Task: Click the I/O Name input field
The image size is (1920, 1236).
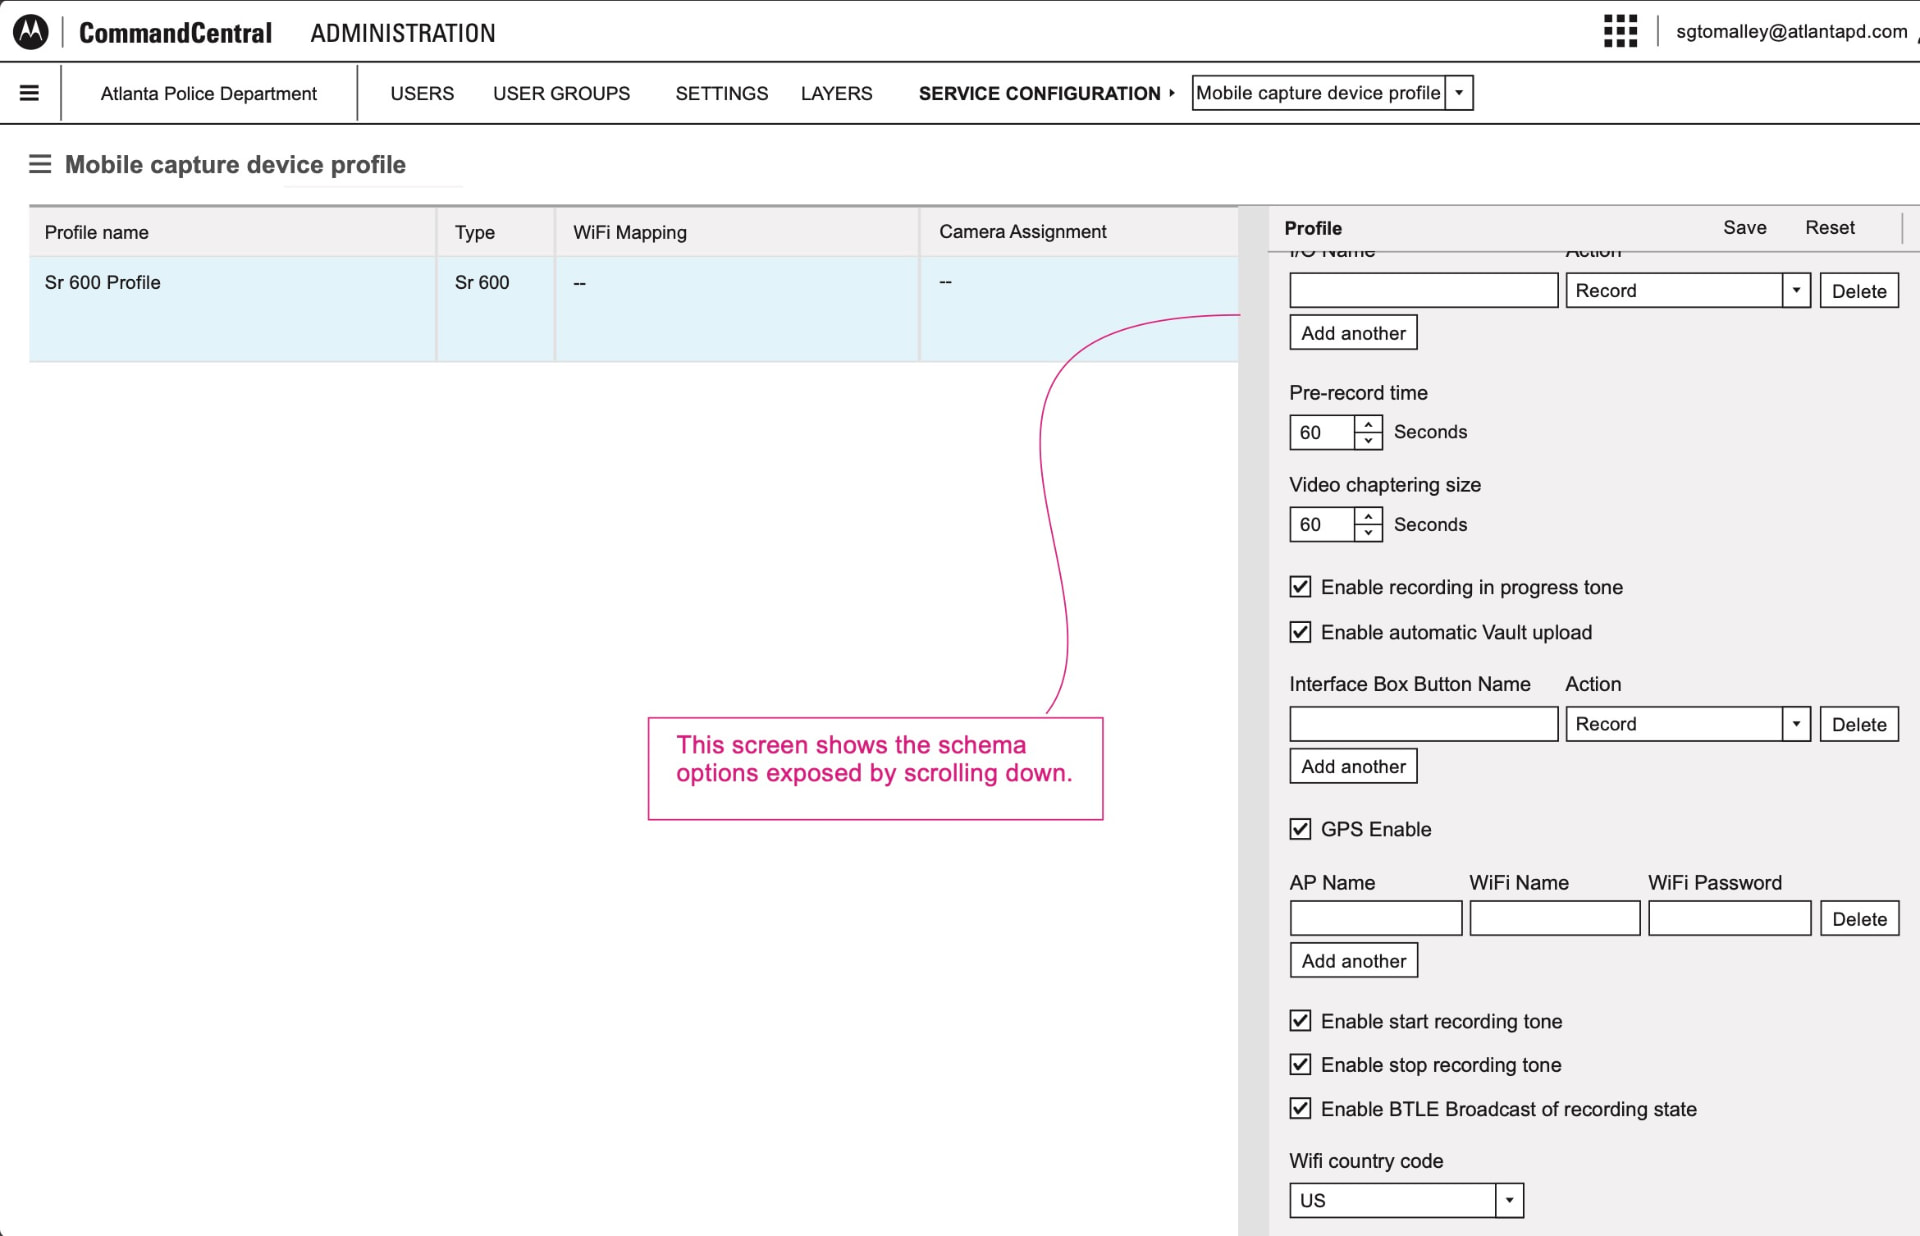Action: click(x=1423, y=291)
